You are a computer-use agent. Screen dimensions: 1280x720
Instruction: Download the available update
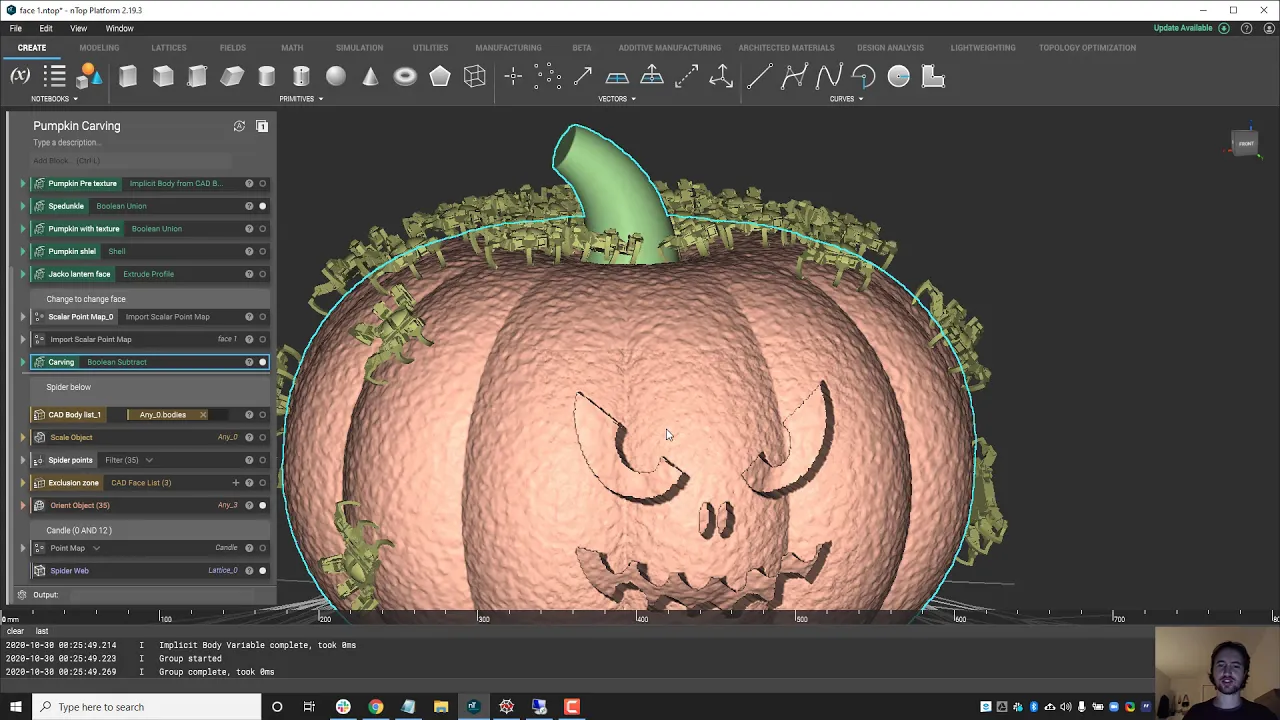[1224, 28]
